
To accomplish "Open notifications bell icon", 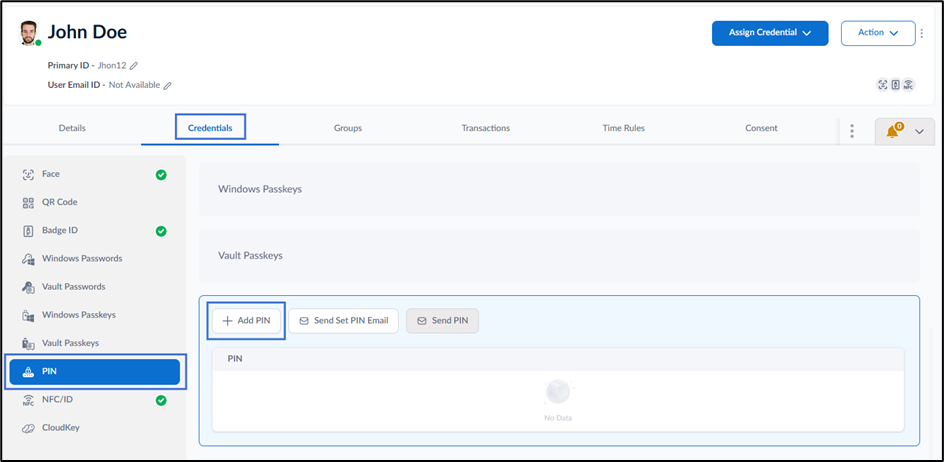I will [x=892, y=131].
